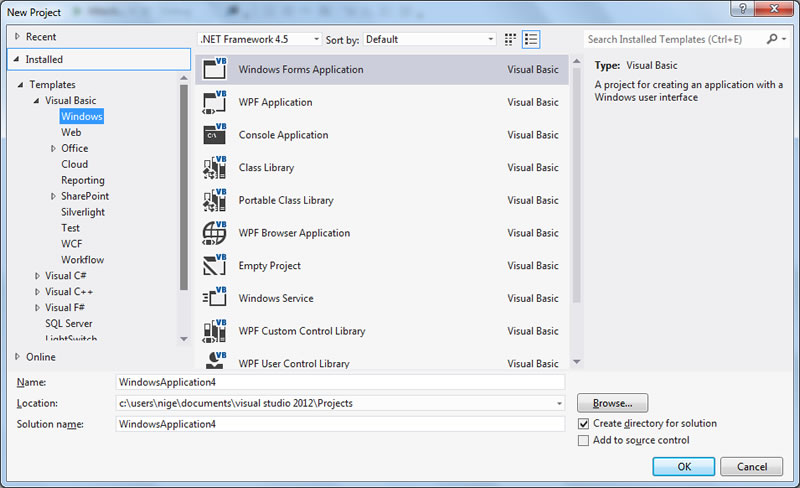The image size is (800, 488).
Task: Switch to medium icons list view
Action: (531, 39)
